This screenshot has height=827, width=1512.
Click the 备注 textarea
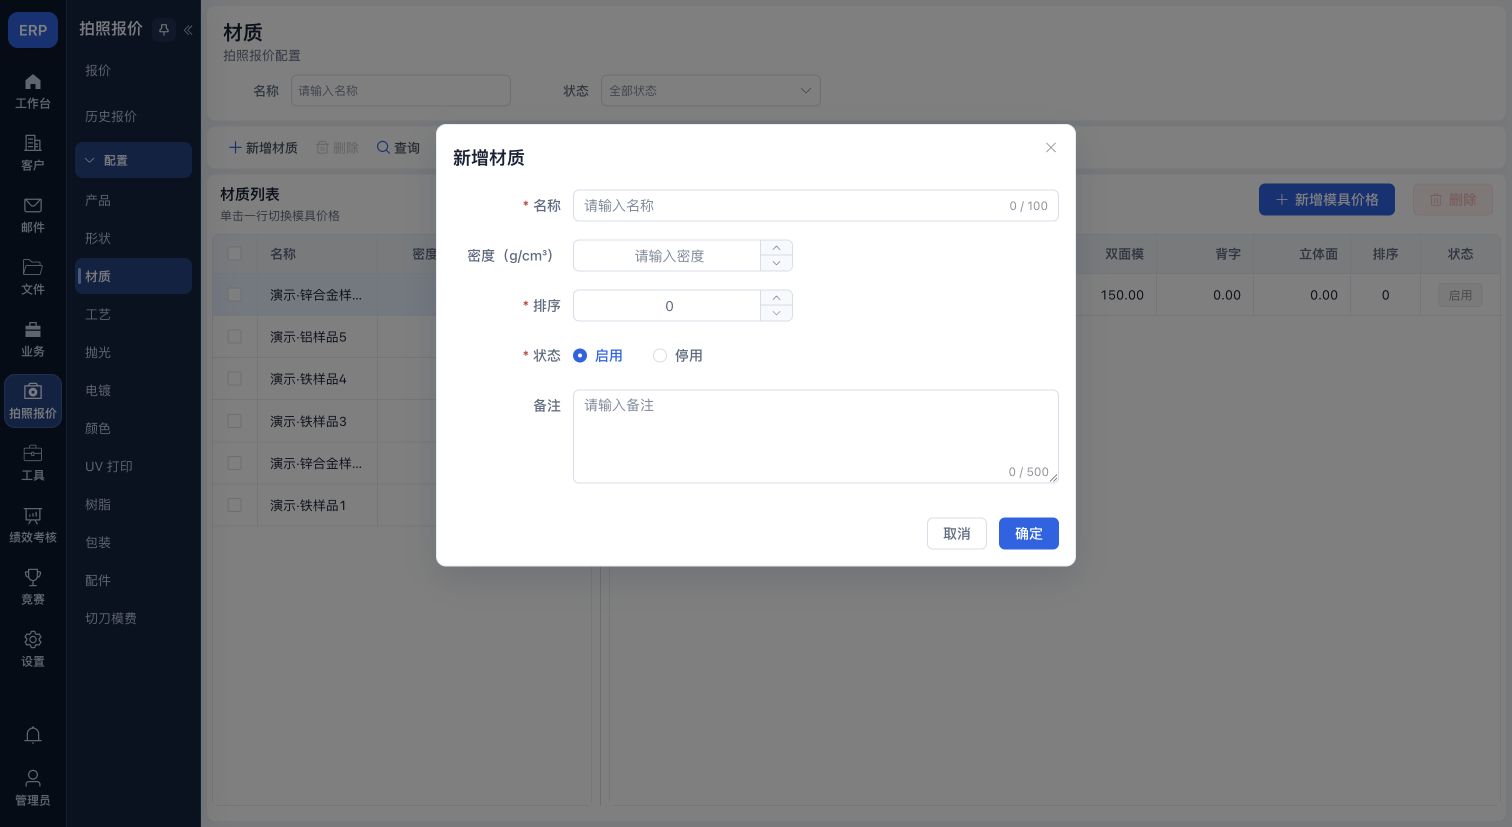coord(815,436)
